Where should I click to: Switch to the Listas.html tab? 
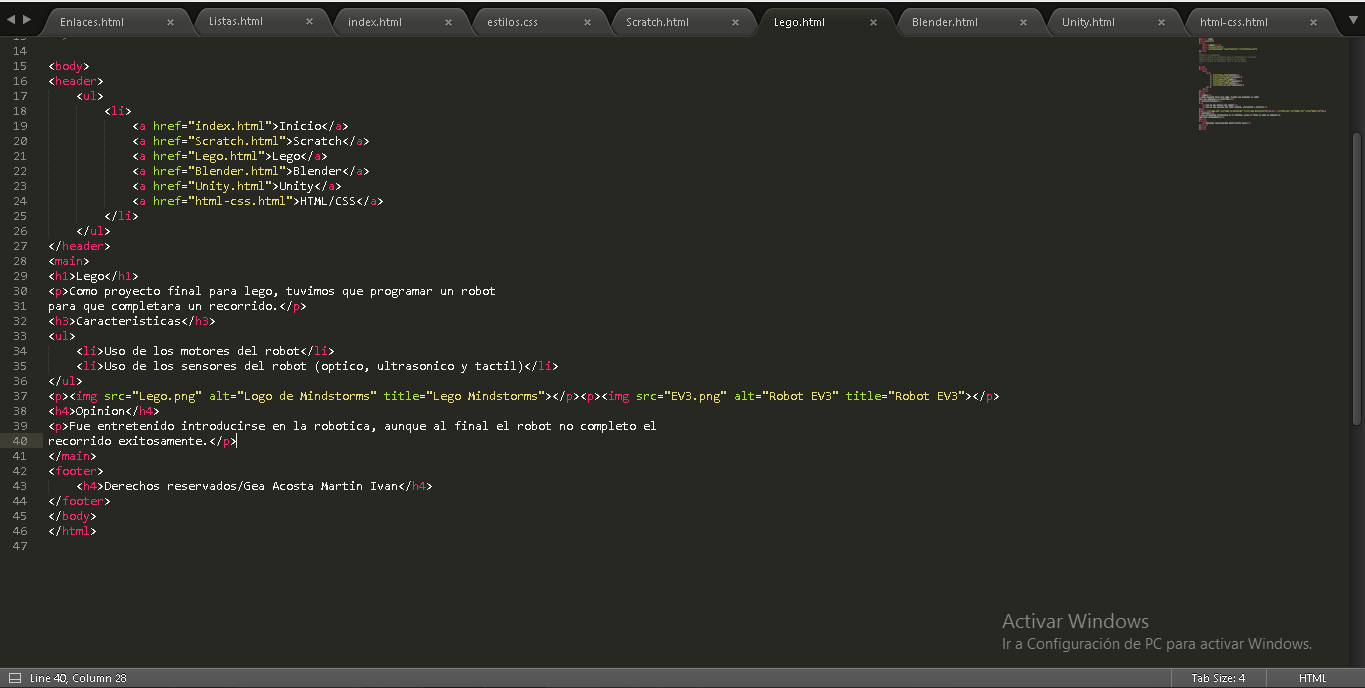click(236, 21)
